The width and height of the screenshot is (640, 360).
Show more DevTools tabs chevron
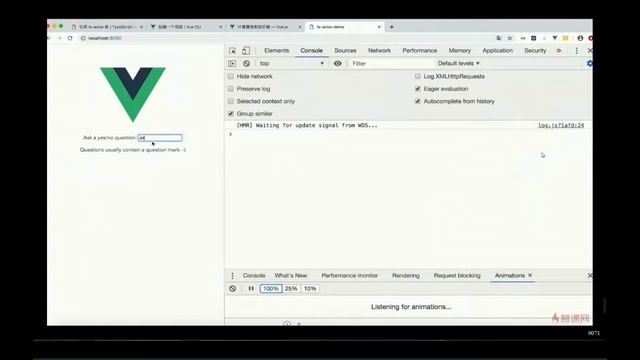[559, 51]
